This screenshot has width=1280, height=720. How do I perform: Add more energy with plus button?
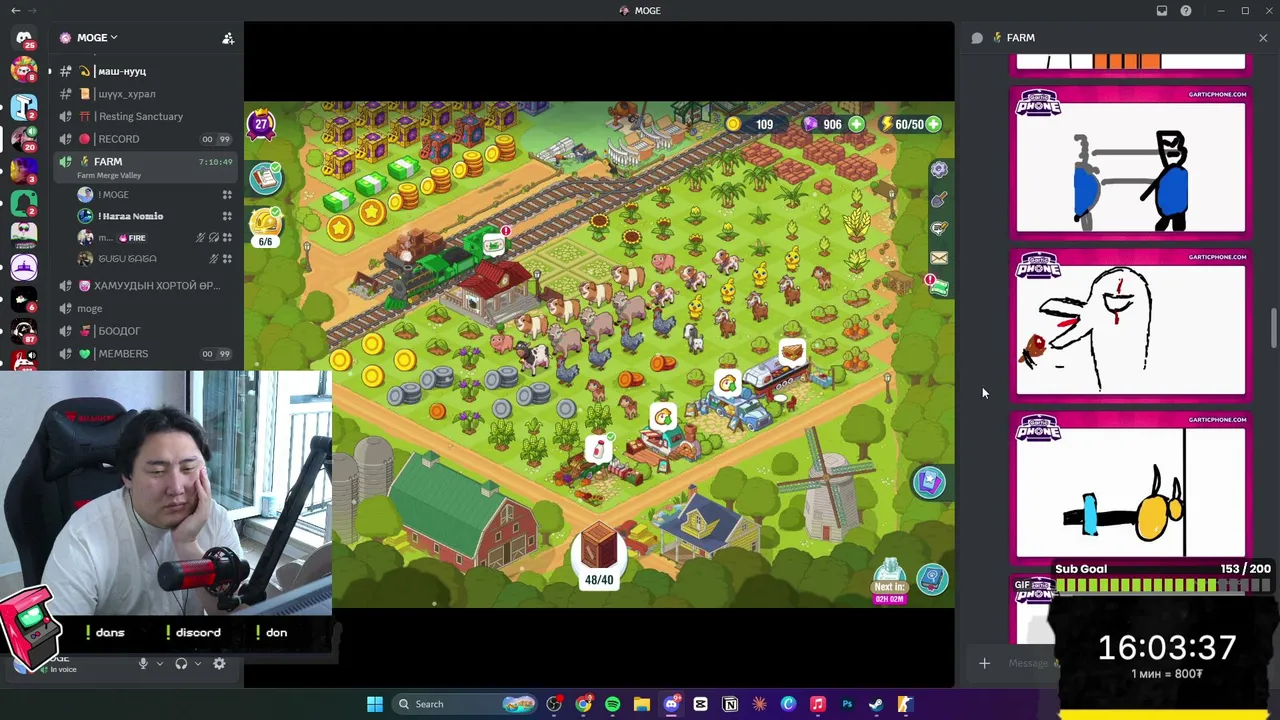[x=933, y=124]
